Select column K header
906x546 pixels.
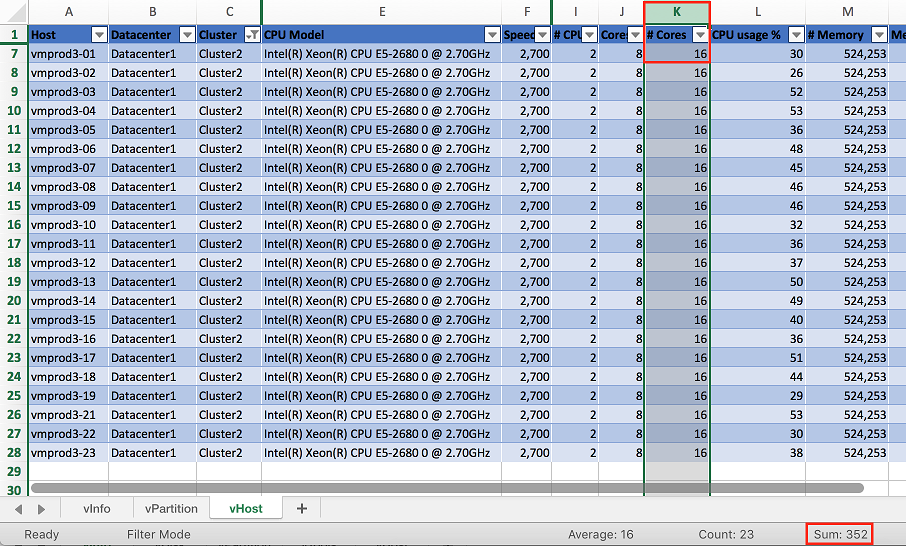pos(677,12)
